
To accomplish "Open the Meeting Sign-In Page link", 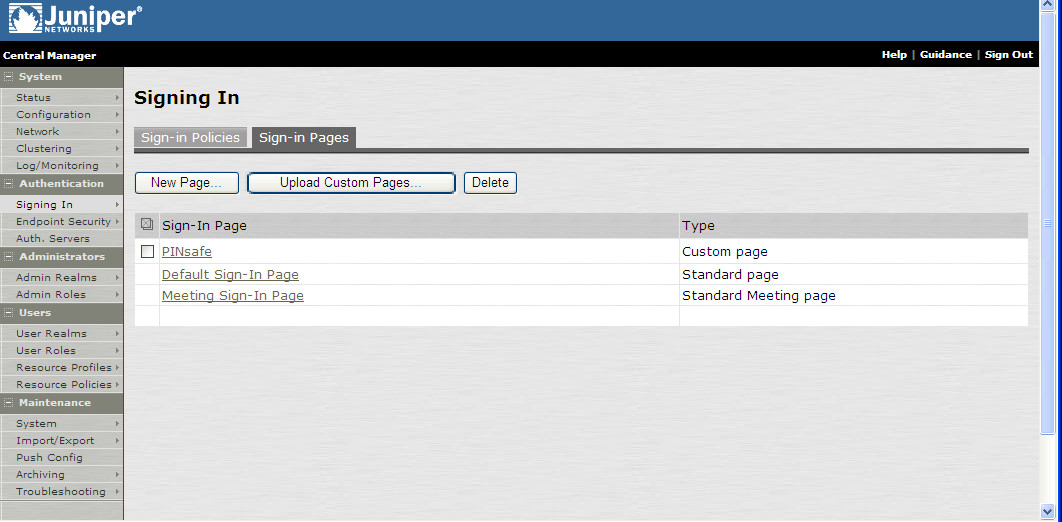I will tap(232, 296).
